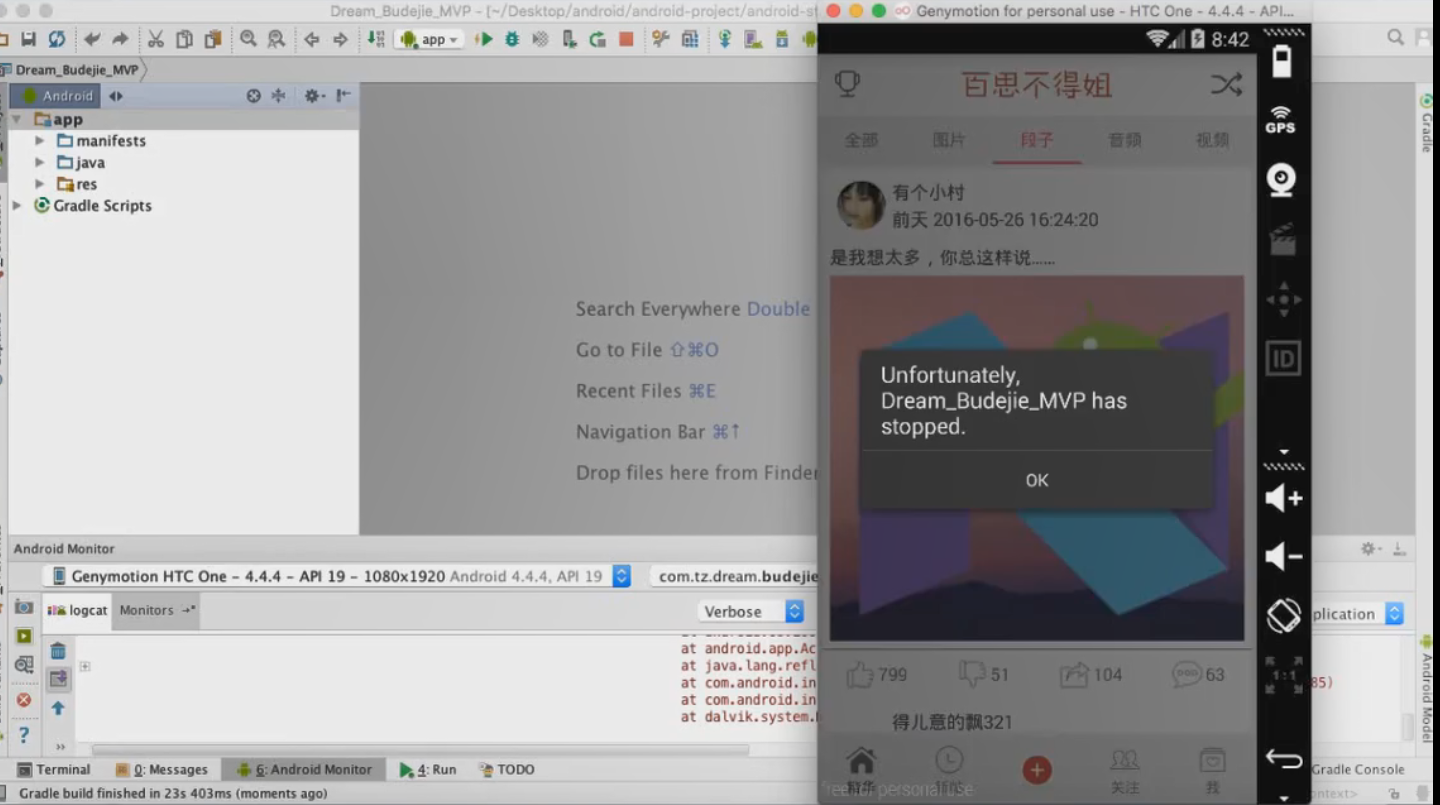Open the Verbose log level dropdown
Viewport: 1440px width, 805px height.
coord(750,612)
